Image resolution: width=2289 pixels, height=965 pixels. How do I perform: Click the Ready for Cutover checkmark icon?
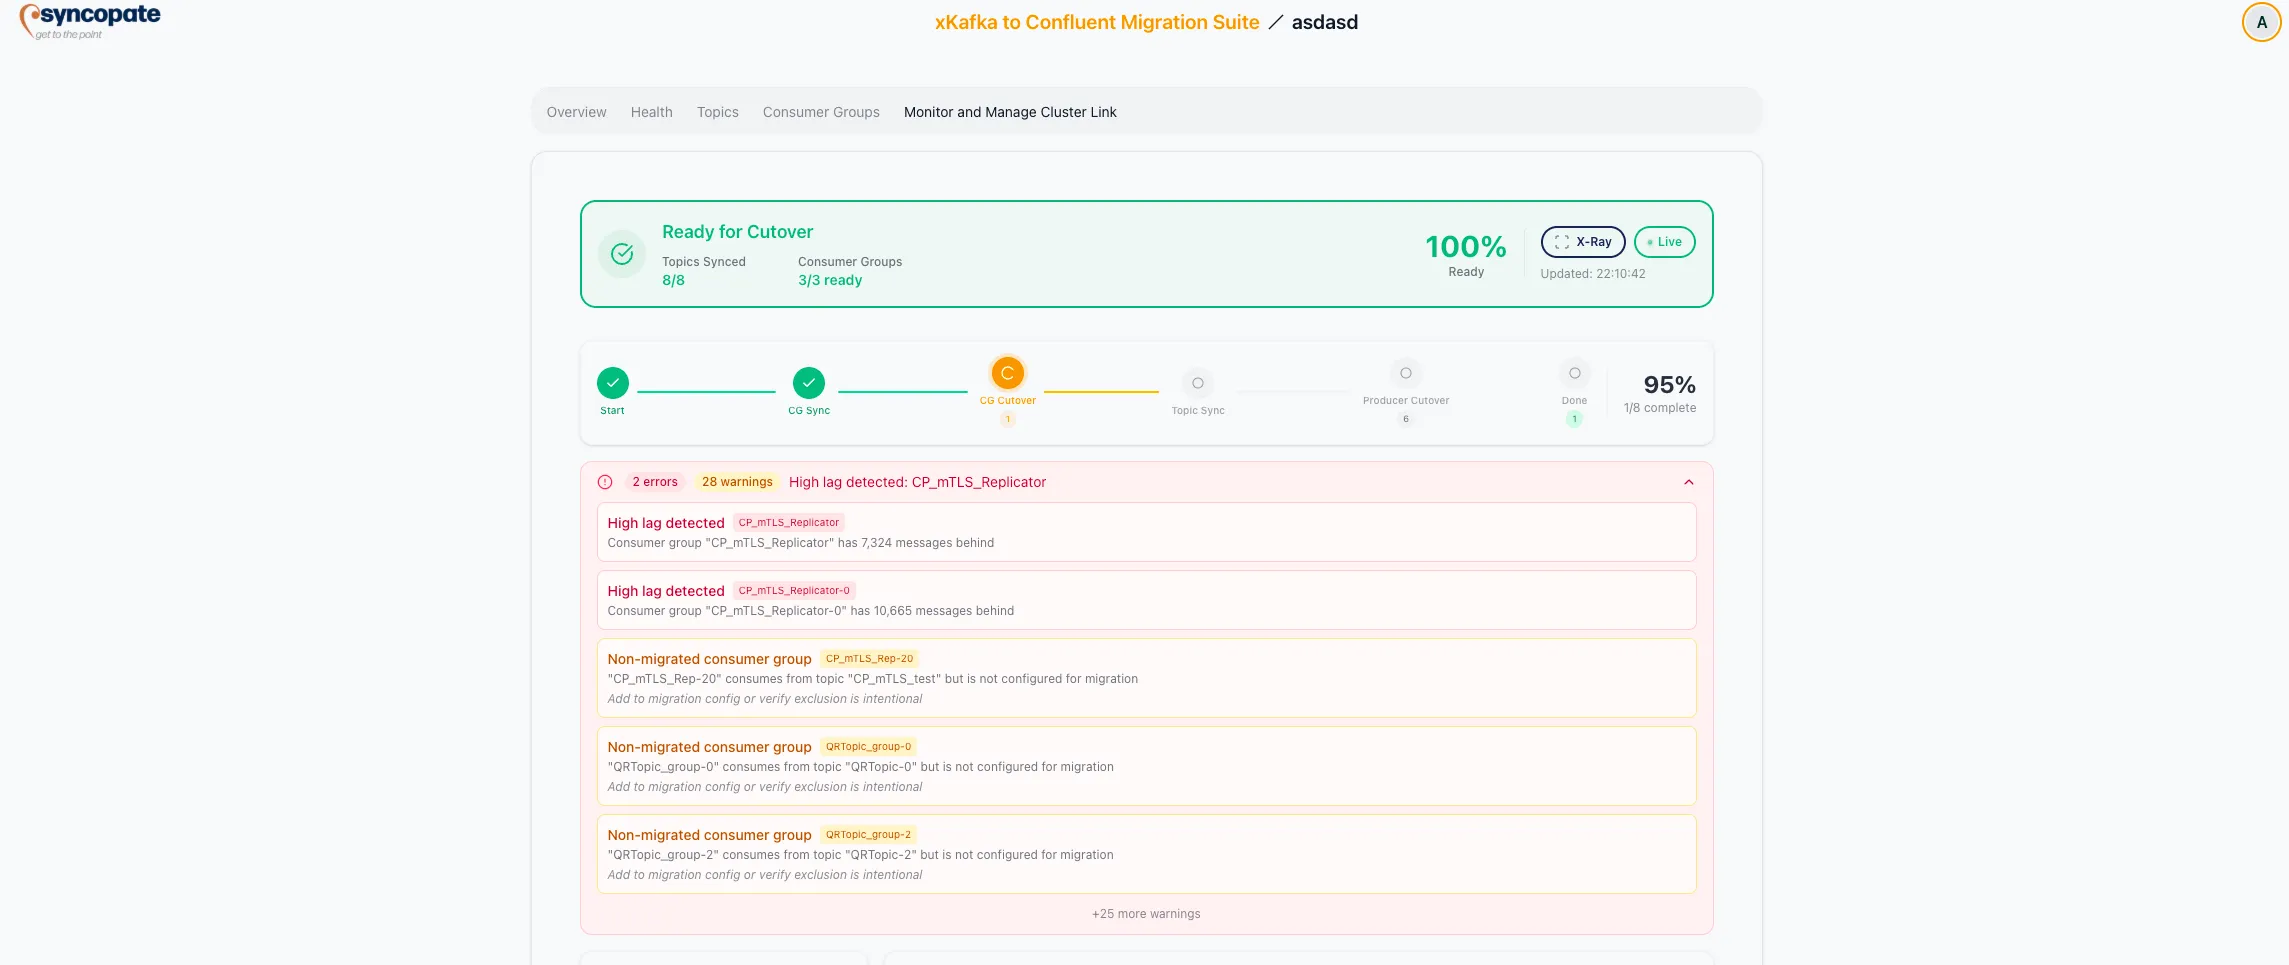tap(622, 254)
